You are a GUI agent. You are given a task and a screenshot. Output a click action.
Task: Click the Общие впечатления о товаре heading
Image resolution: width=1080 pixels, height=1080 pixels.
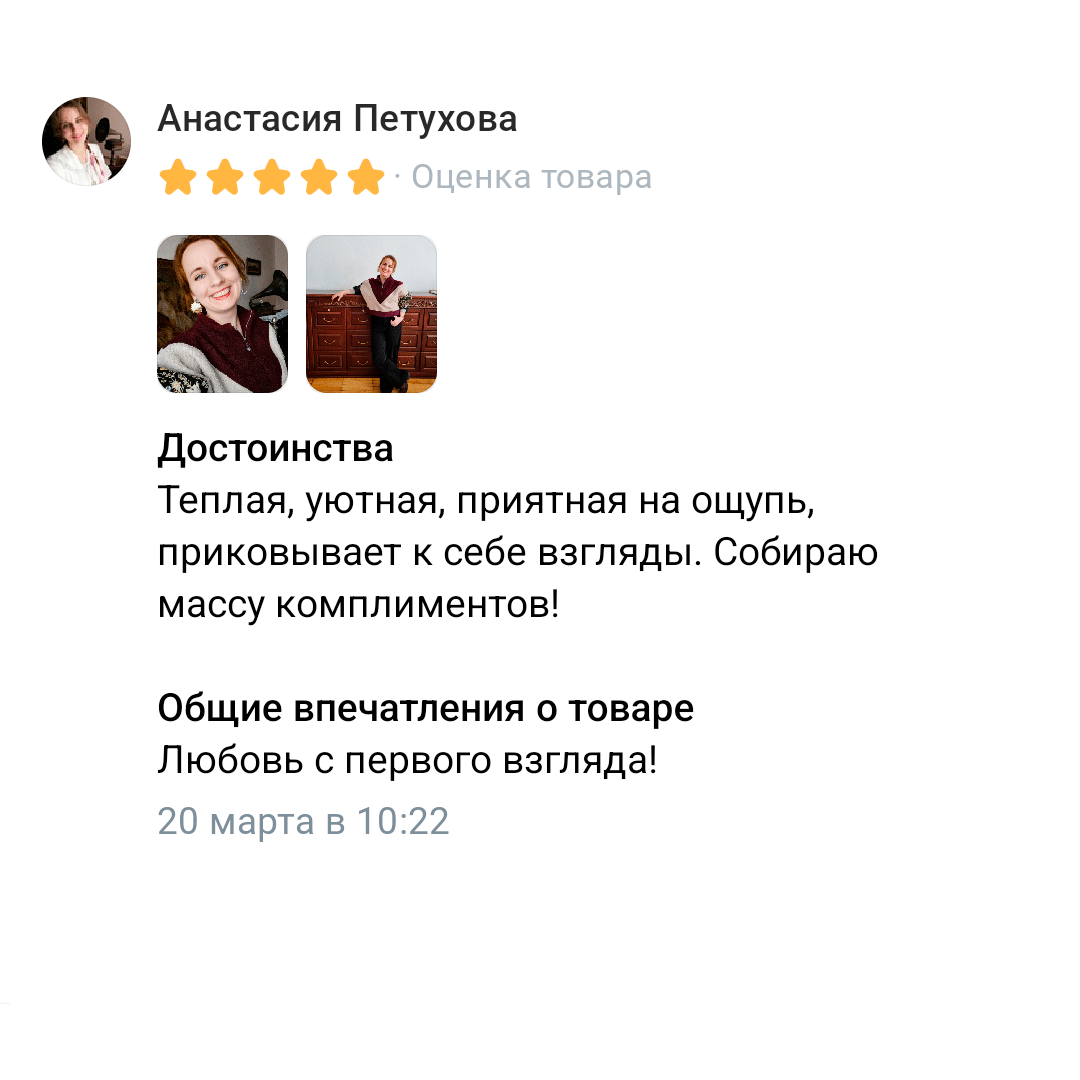(426, 708)
